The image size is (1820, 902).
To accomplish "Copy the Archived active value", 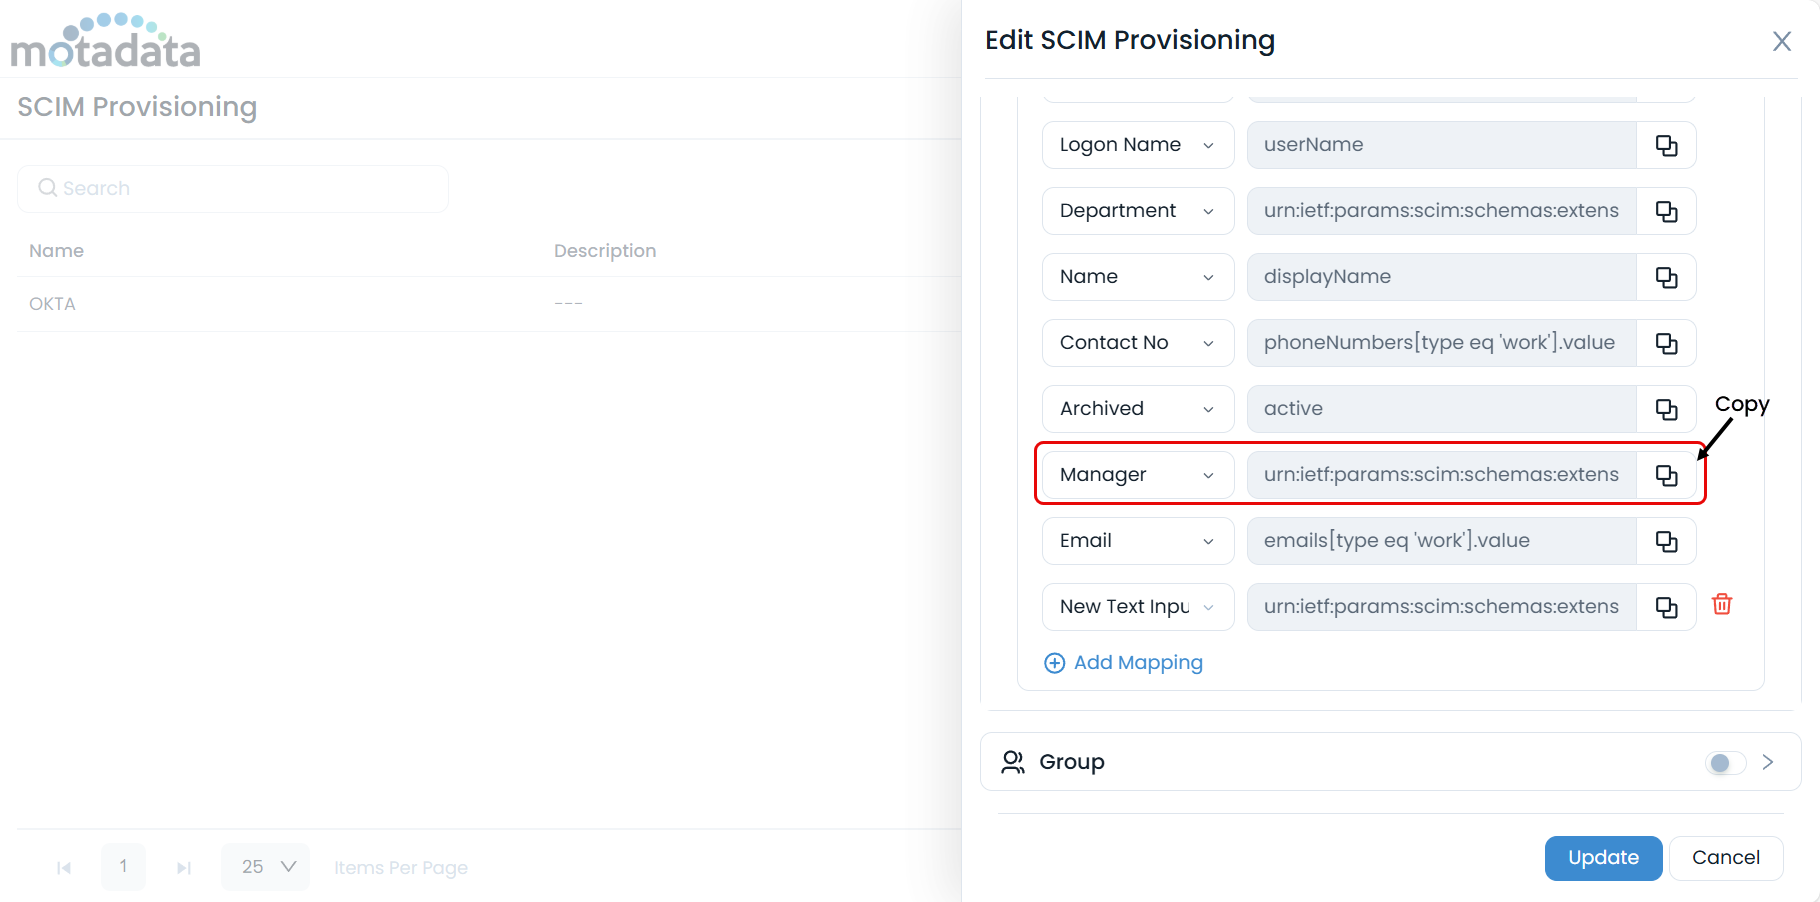I will pyautogui.click(x=1666, y=409).
